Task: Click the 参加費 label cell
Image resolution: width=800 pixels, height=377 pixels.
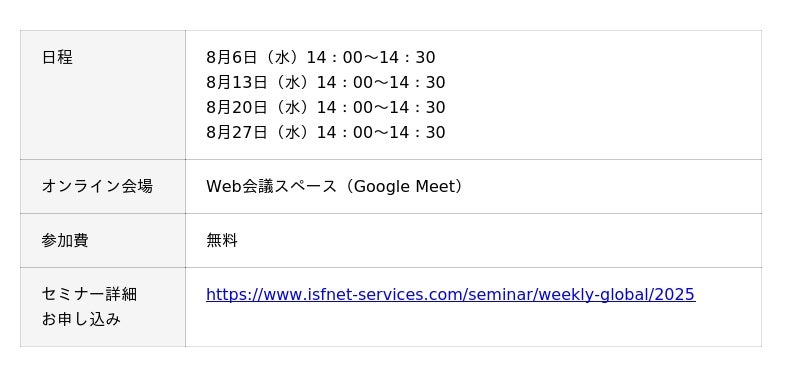Action: (x=103, y=240)
